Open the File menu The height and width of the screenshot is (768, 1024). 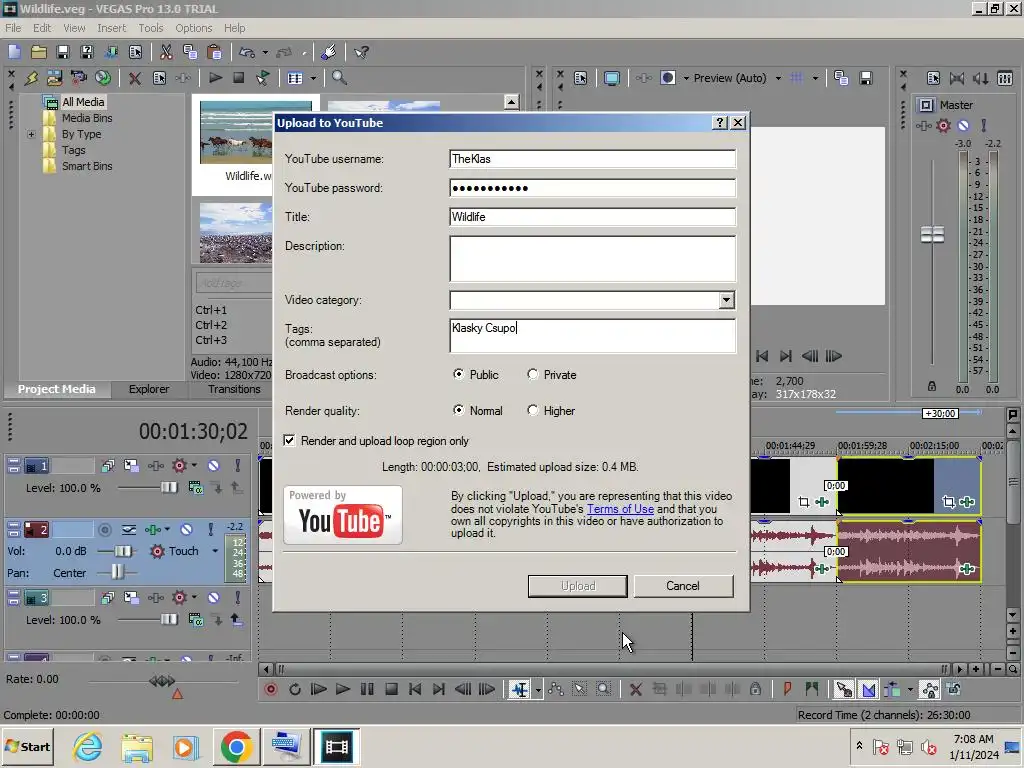tap(13, 28)
